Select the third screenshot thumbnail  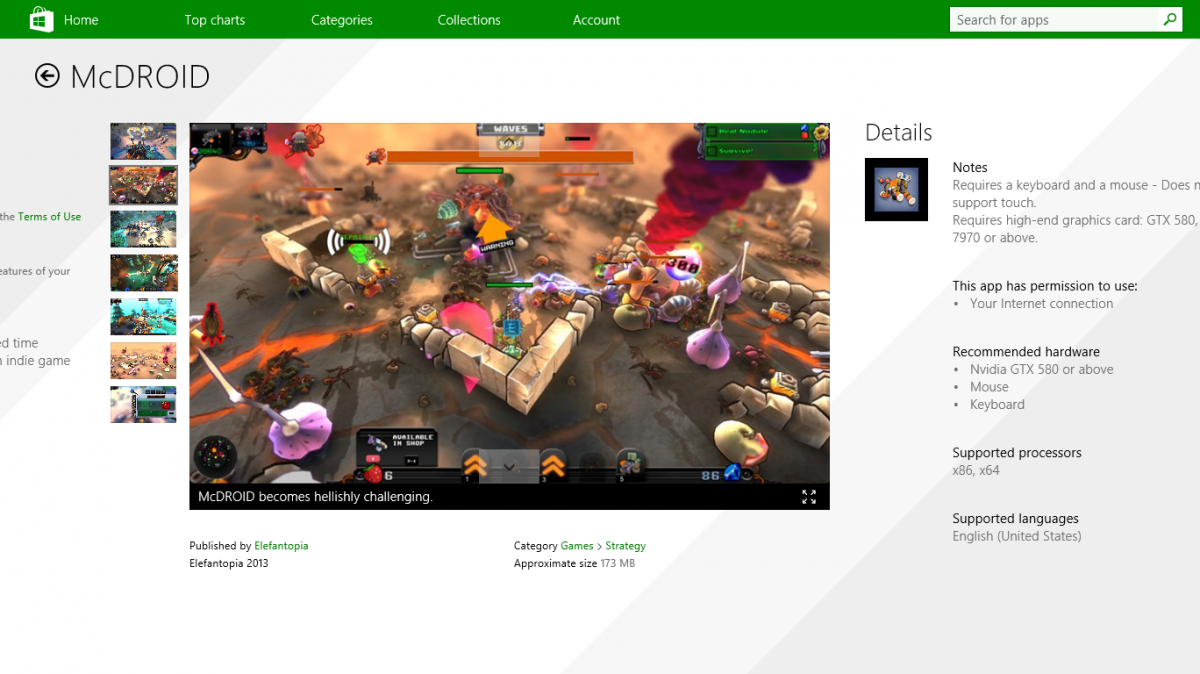pos(143,229)
